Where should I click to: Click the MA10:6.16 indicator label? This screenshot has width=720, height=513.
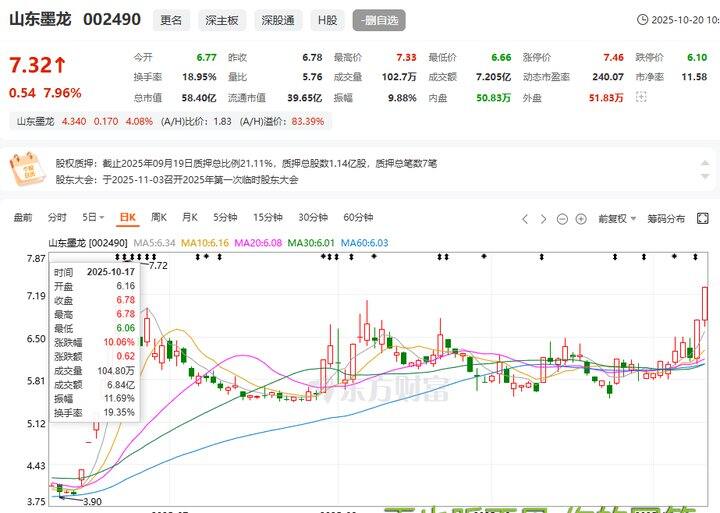coord(205,243)
